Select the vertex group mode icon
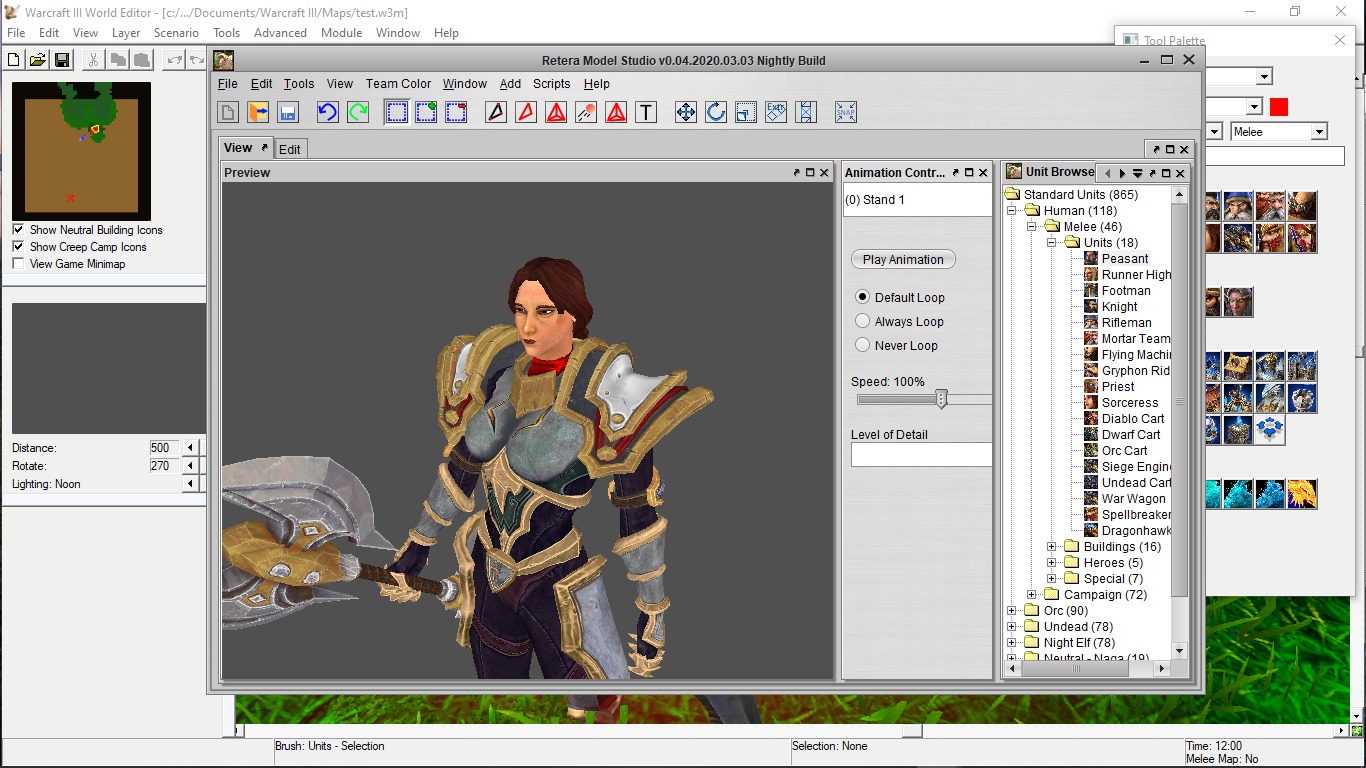The height and width of the screenshot is (768, 1366). tap(557, 112)
